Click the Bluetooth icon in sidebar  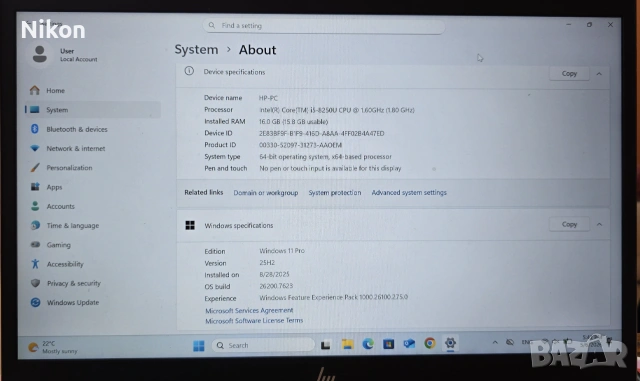coord(35,129)
